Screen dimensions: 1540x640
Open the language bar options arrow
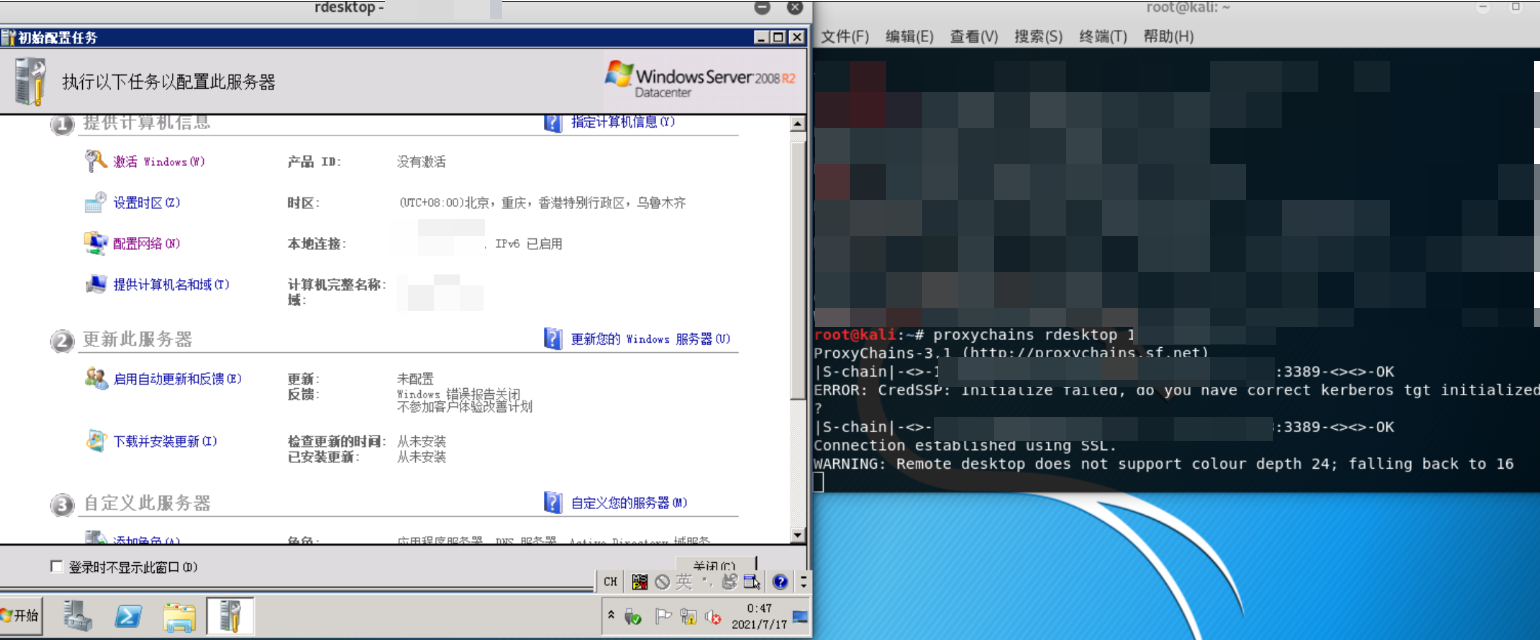tap(804, 581)
